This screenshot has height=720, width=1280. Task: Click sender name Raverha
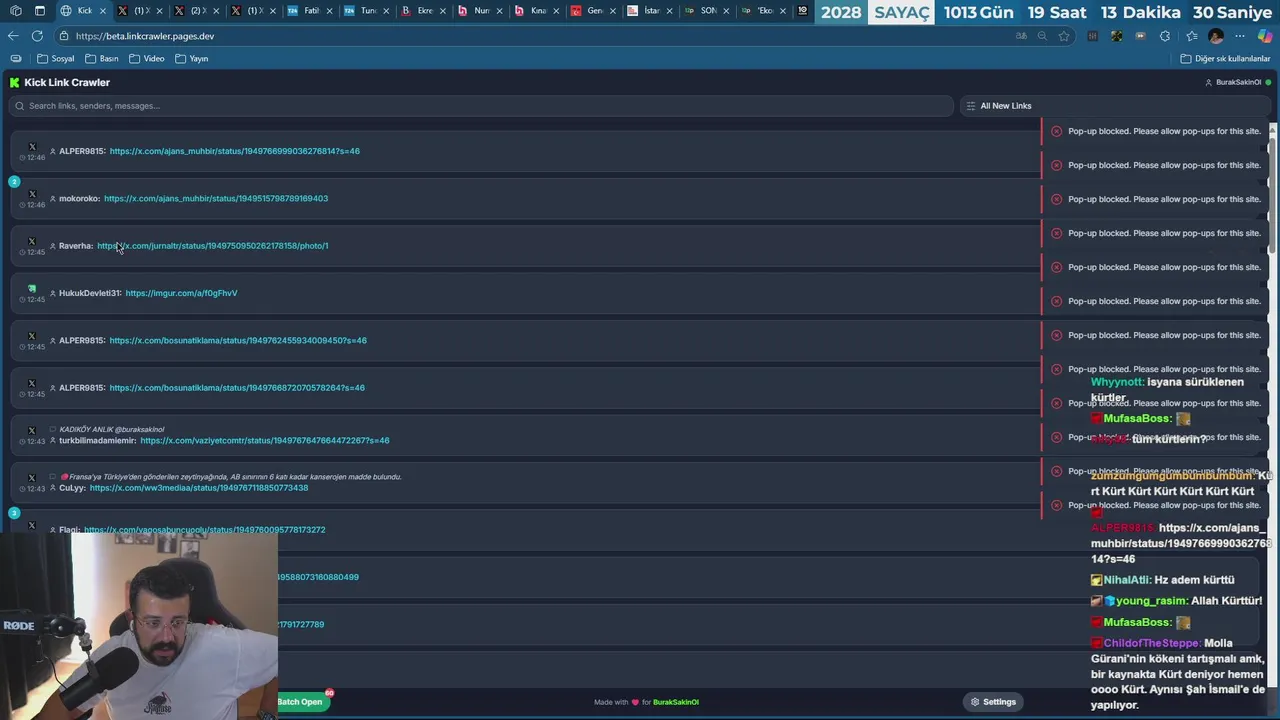[x=76, y=246]
